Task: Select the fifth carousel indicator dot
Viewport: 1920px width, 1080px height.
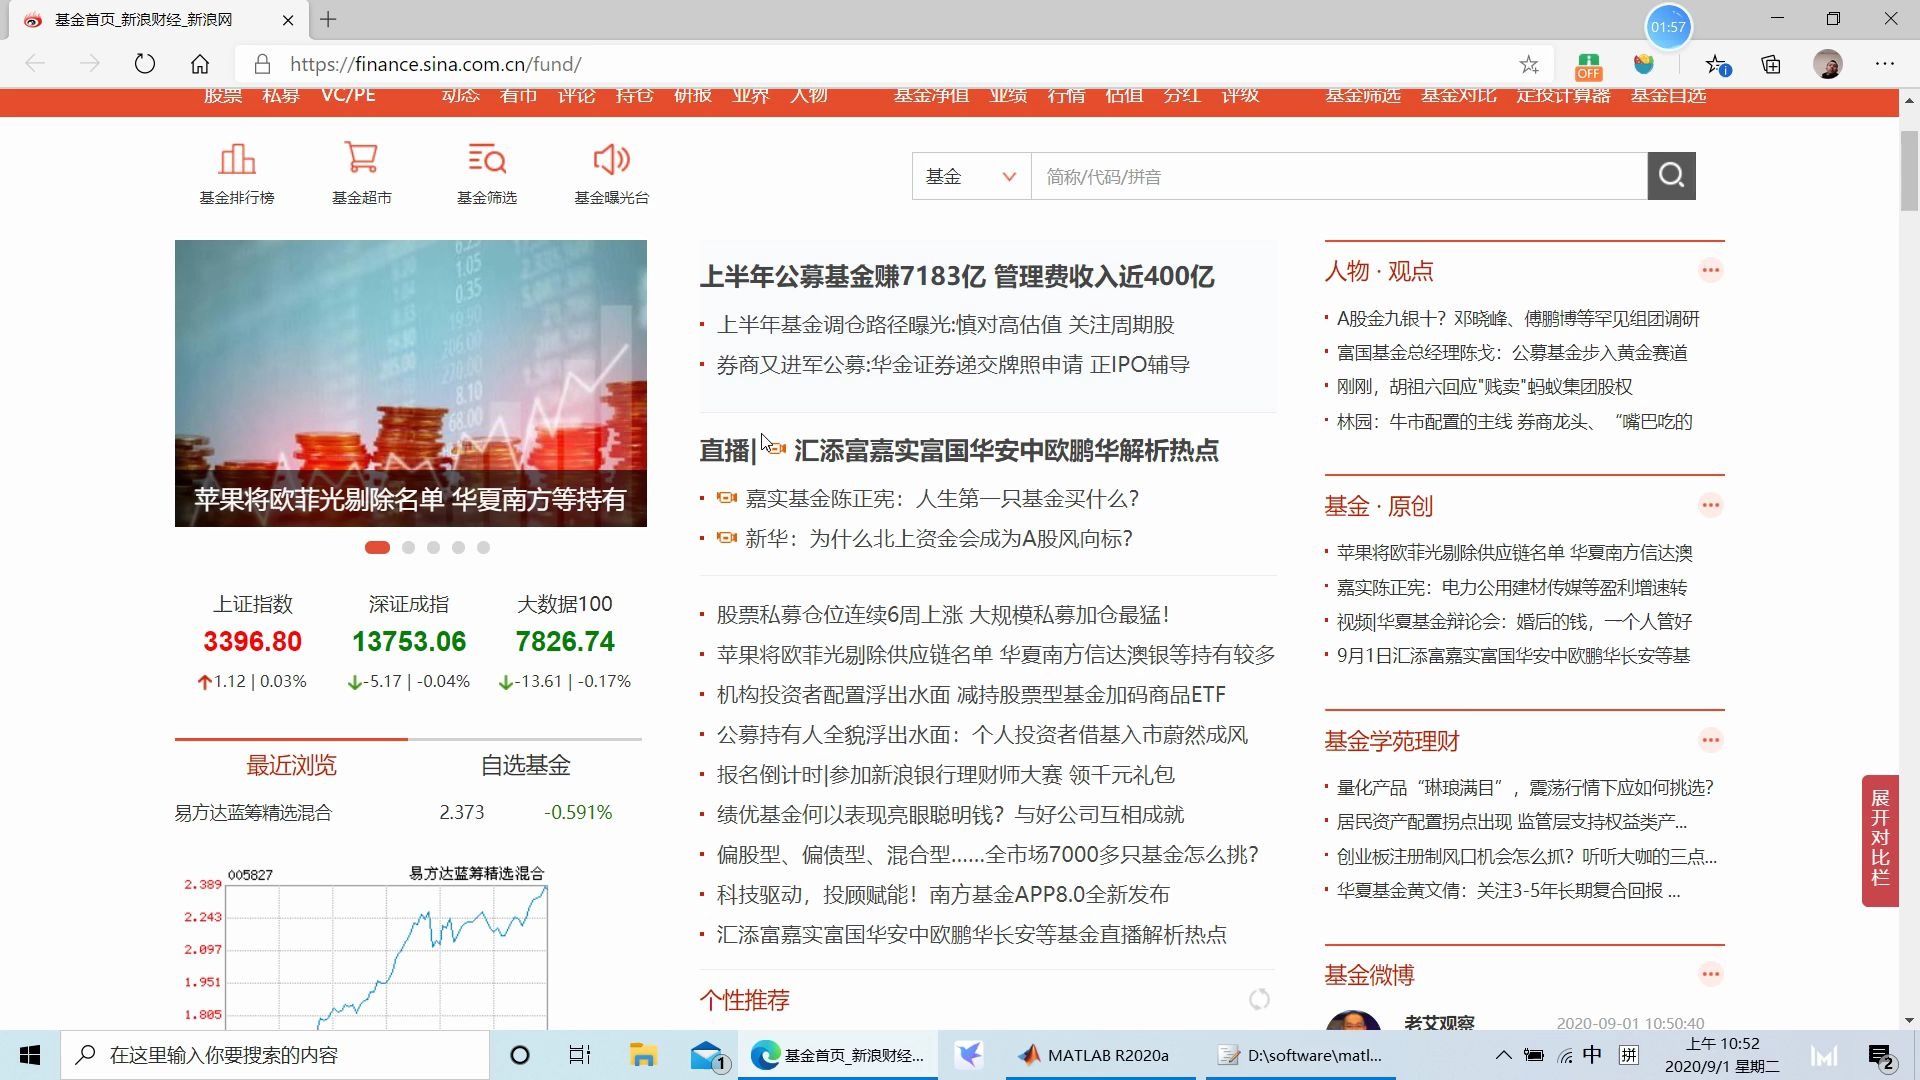Action: click(x=483, y=547)
